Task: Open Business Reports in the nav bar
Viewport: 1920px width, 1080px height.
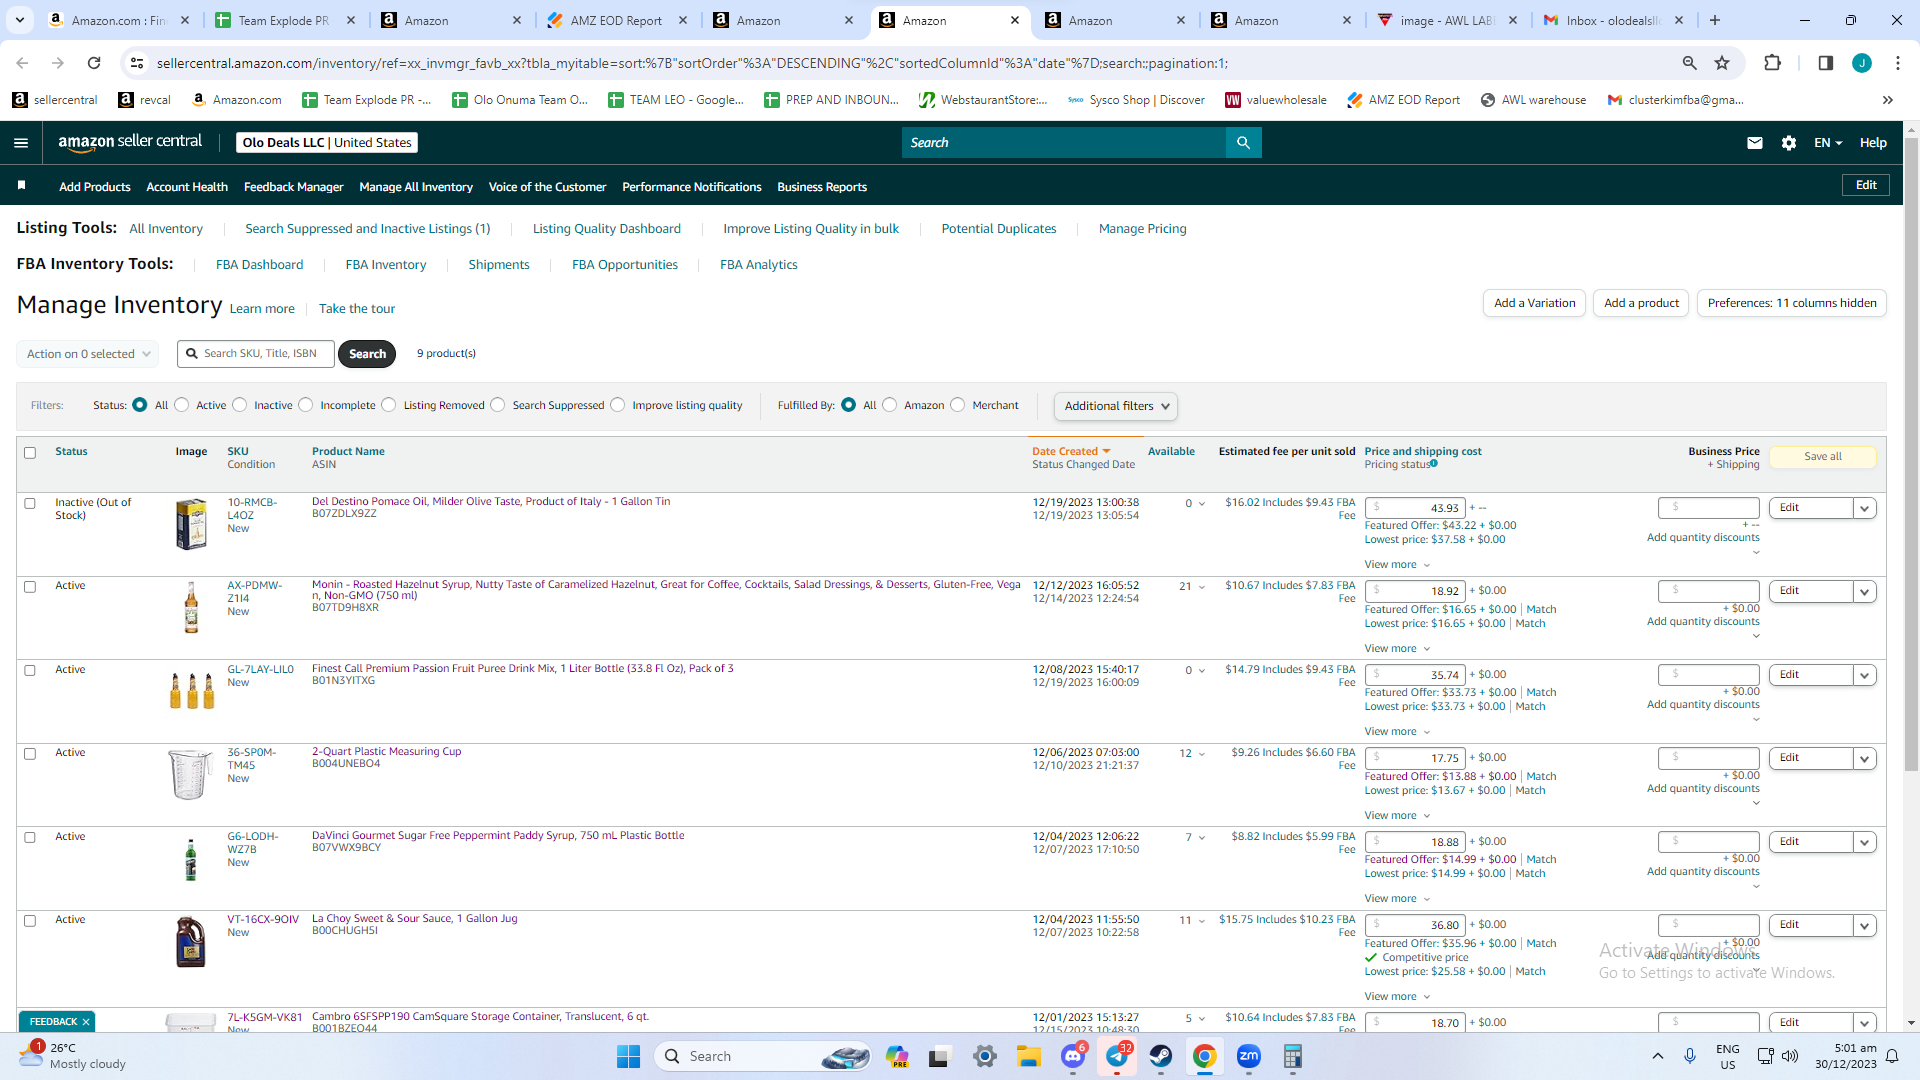Action: (x=822, y=187)
